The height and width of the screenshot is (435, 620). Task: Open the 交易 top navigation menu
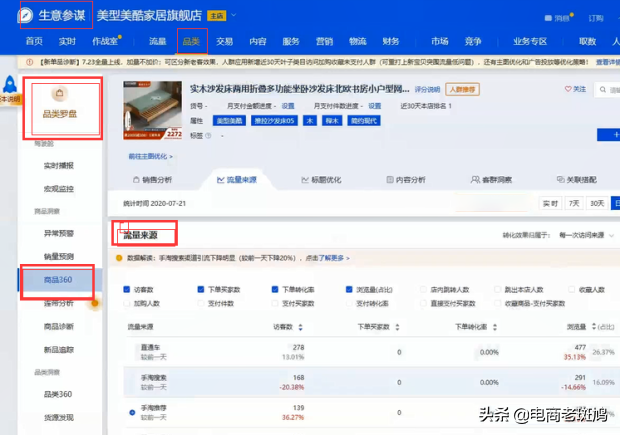224,41
